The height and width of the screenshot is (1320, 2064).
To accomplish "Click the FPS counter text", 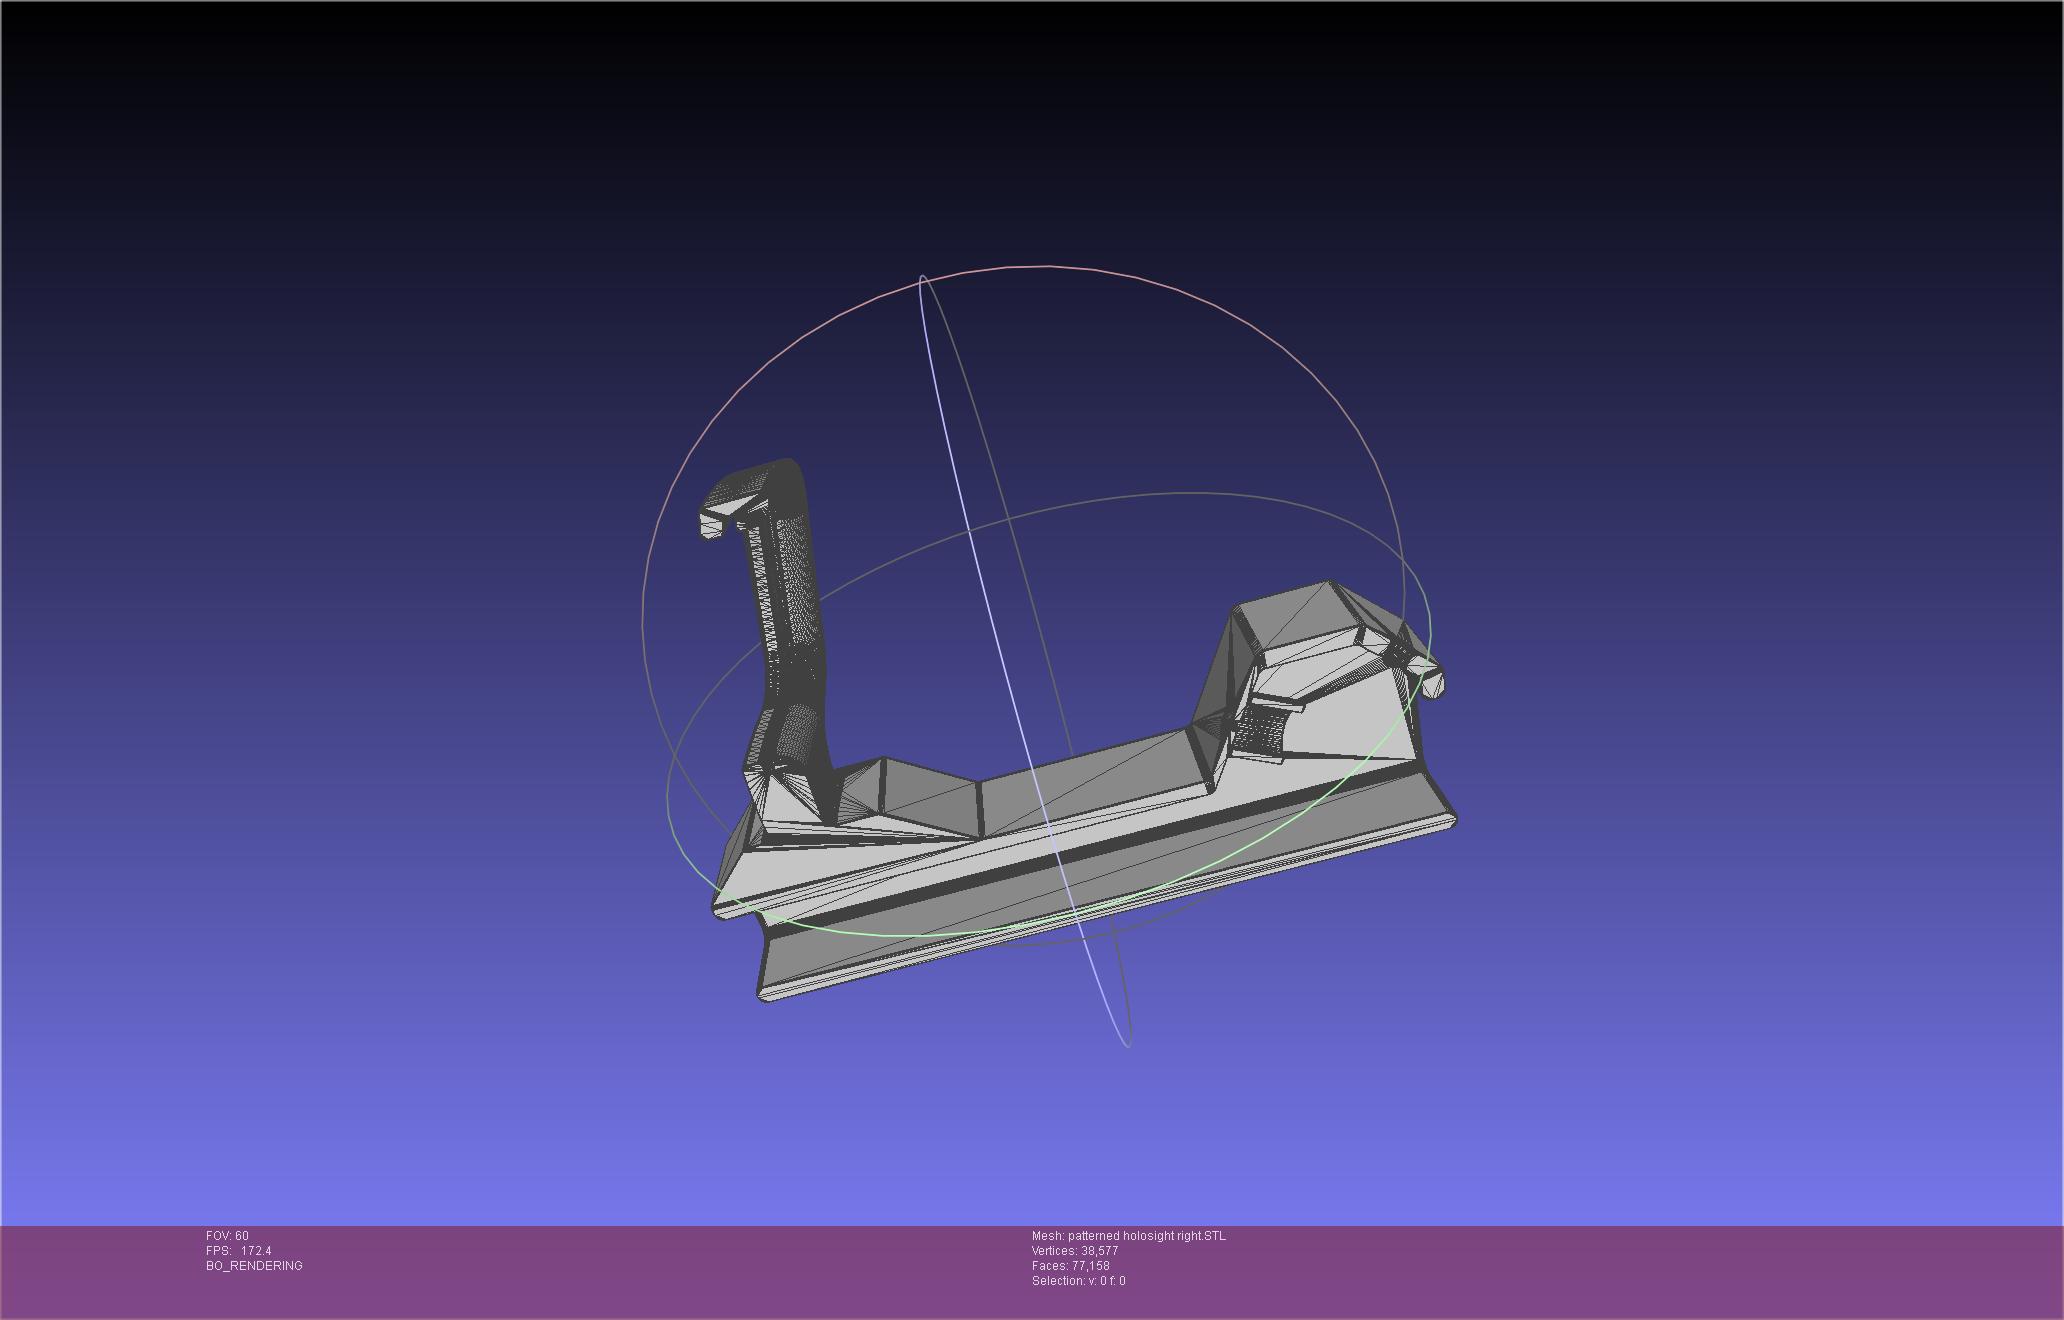I will tap(238, 1251).
